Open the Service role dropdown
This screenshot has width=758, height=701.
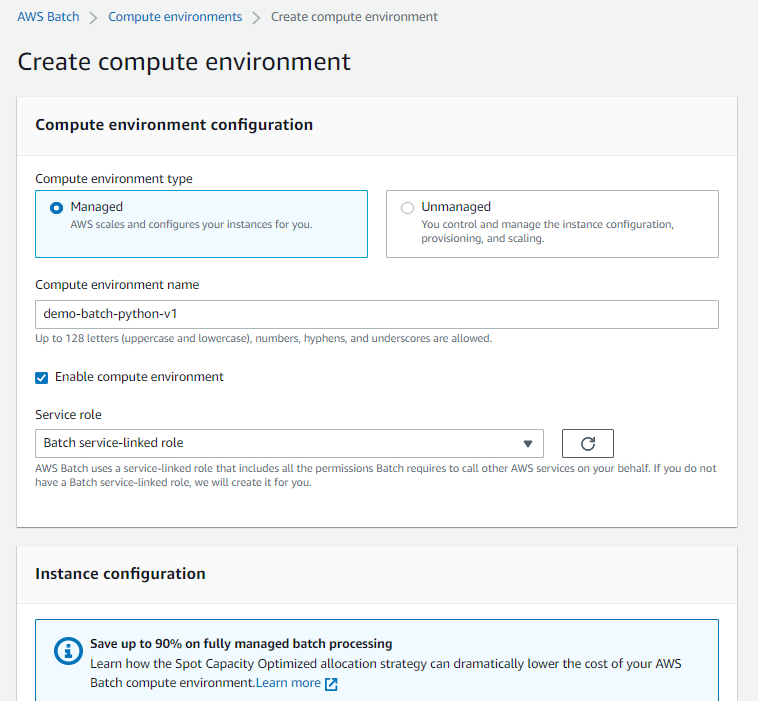pos(289,443)
